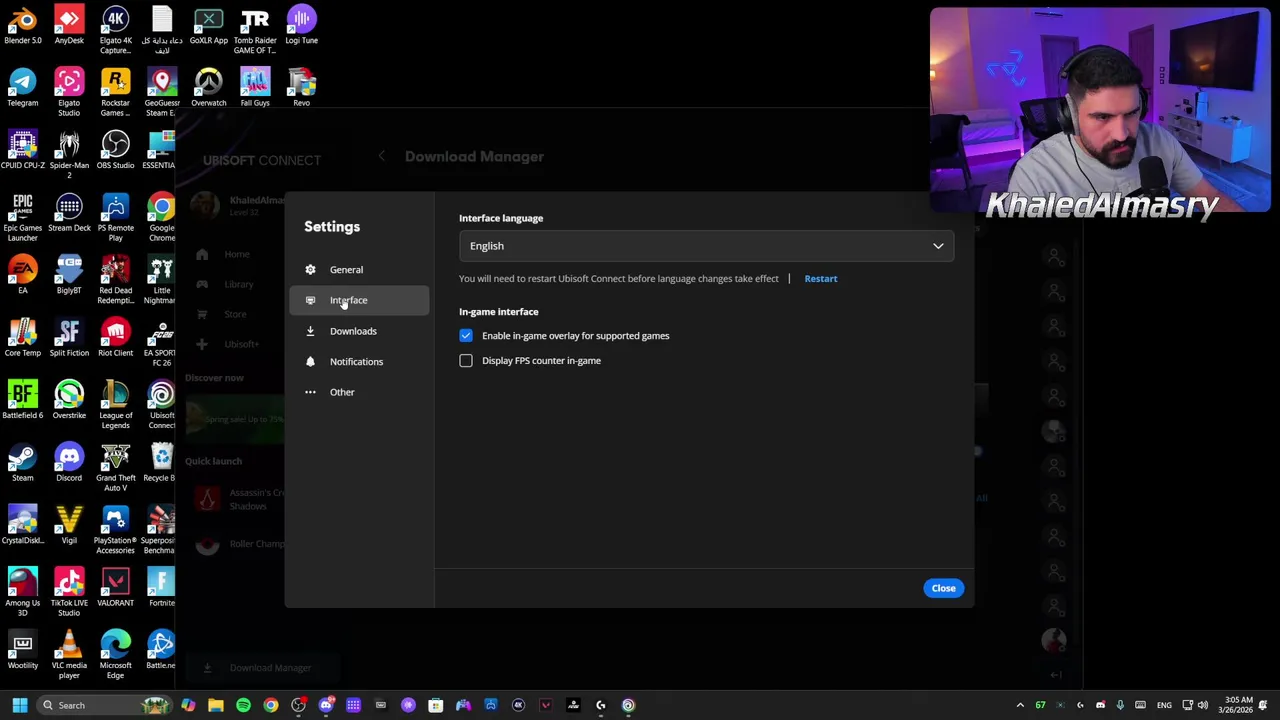The width and height of the screenshot is (1280, 720).
Task: Open Spotify from the taskbar
Action: tap(243, 705)
